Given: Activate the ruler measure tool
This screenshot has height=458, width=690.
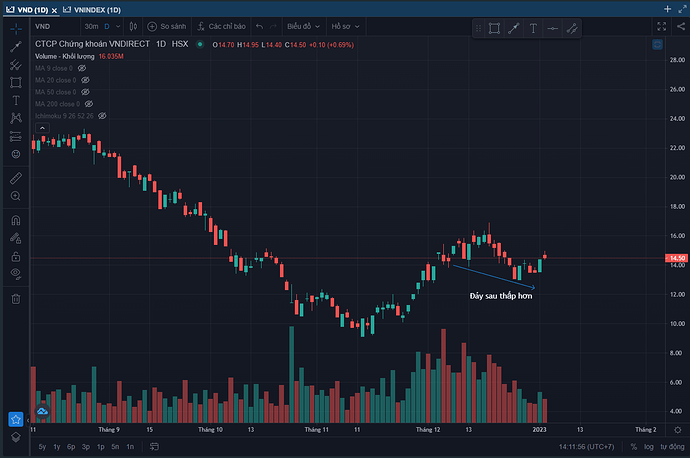Looking at the screenshot, I should click(16, 177).
